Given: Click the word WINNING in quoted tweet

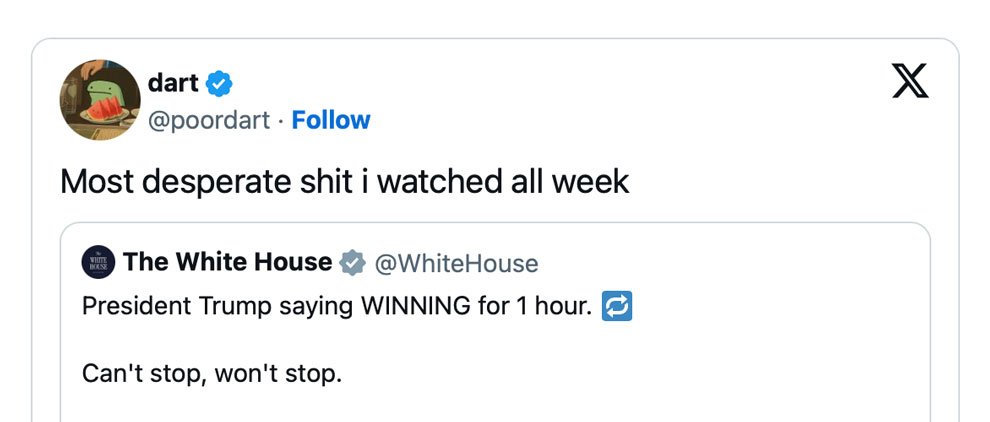Looking at the screenshot, I should pos(415,306).
